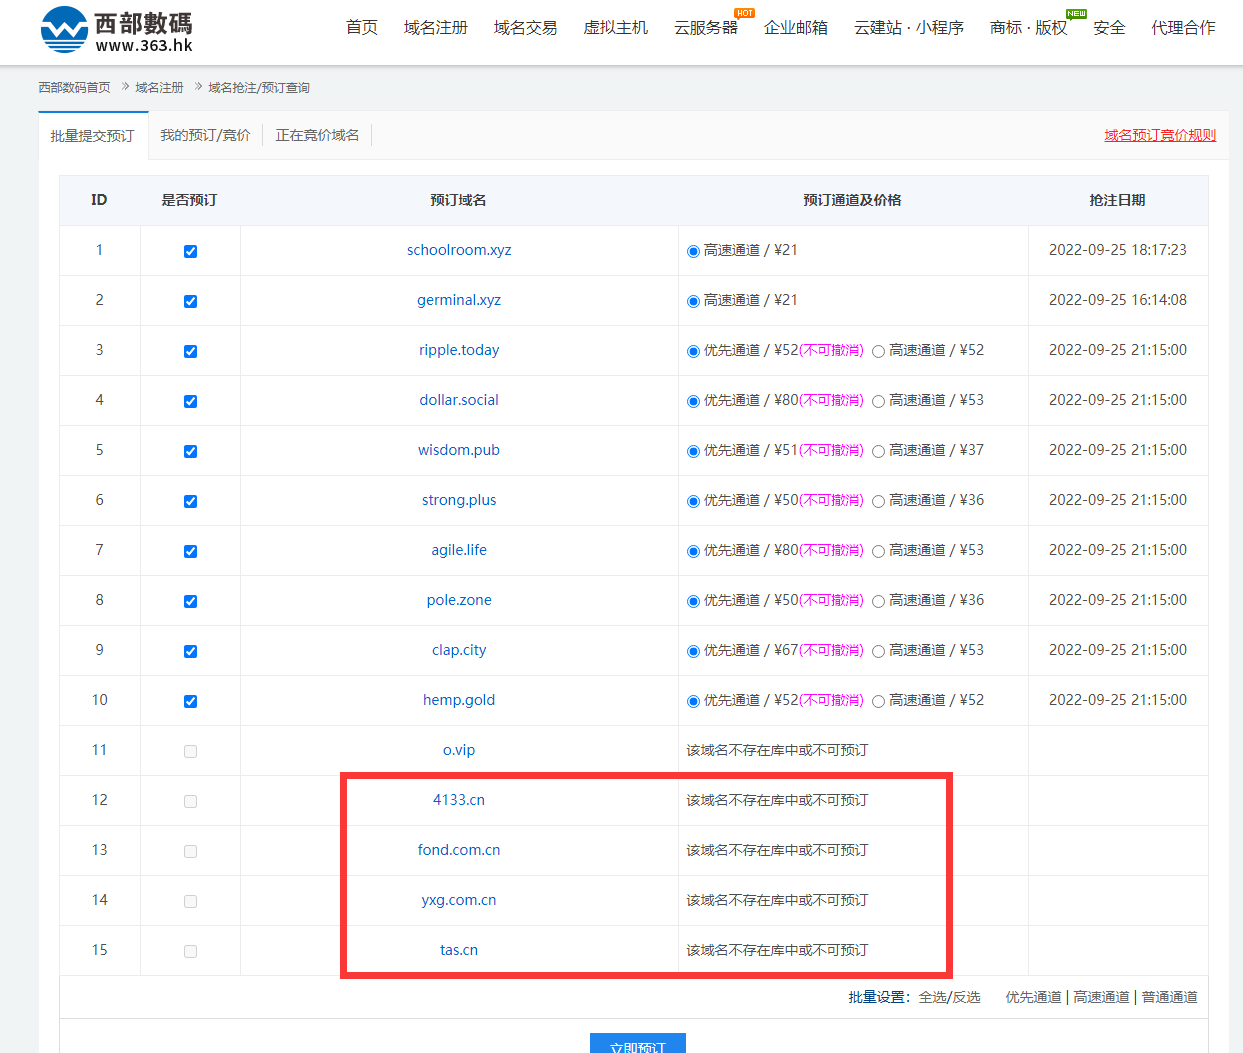
Task: Click the 西部数码 logo icon
Action: (x=62, y=29)
